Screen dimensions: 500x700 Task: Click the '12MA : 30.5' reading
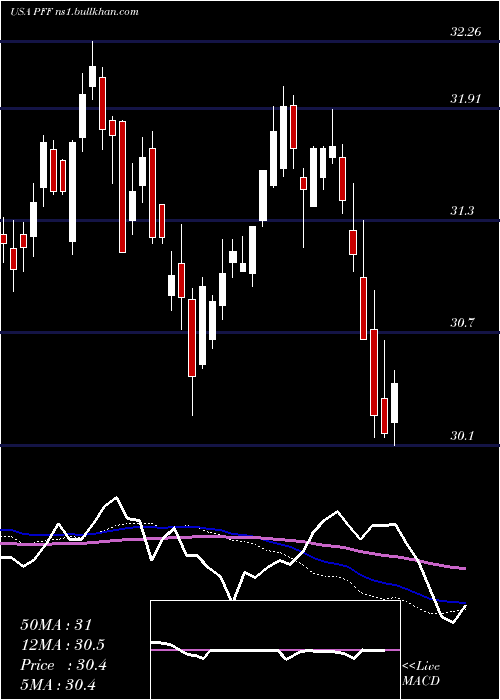pos(63,645)
